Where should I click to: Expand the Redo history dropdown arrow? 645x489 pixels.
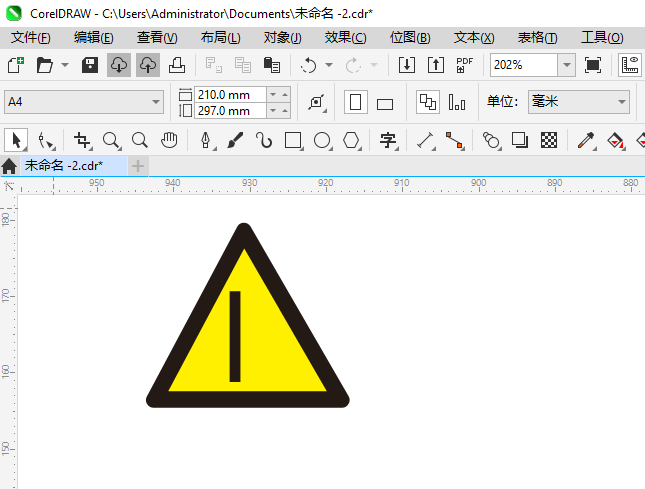pos(374,65)
